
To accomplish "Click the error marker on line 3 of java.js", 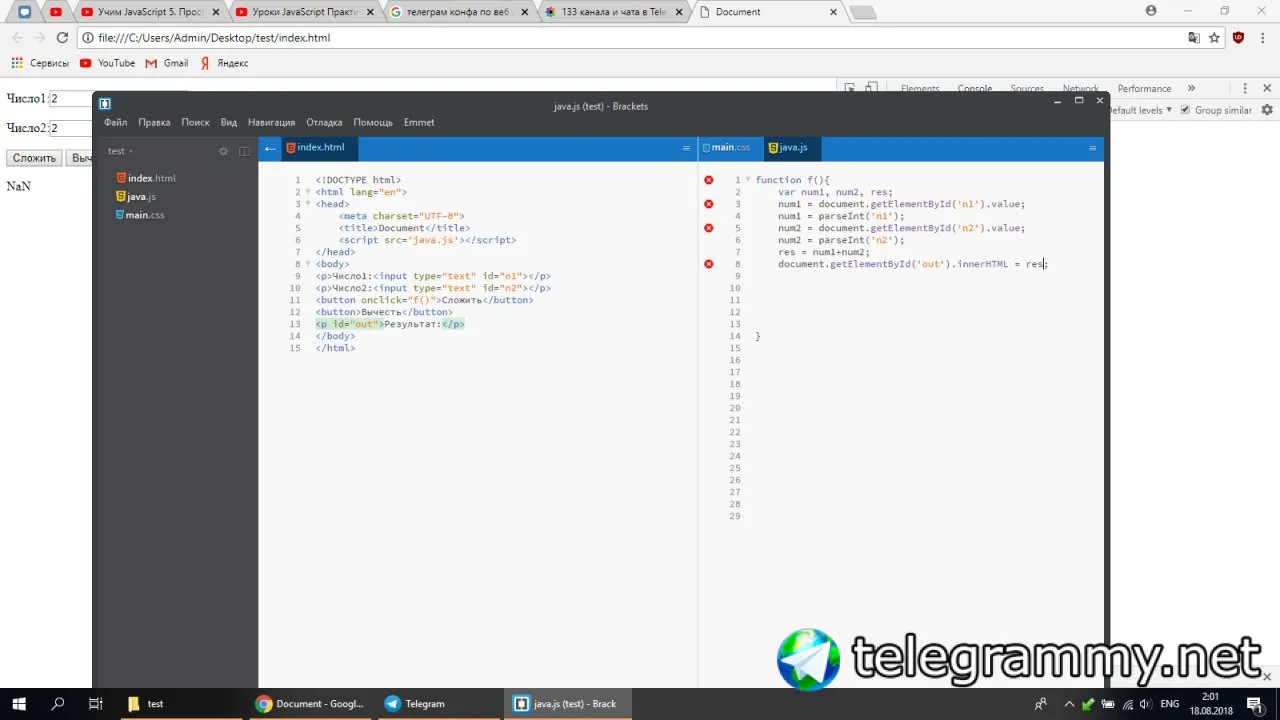I will (709, 204).
